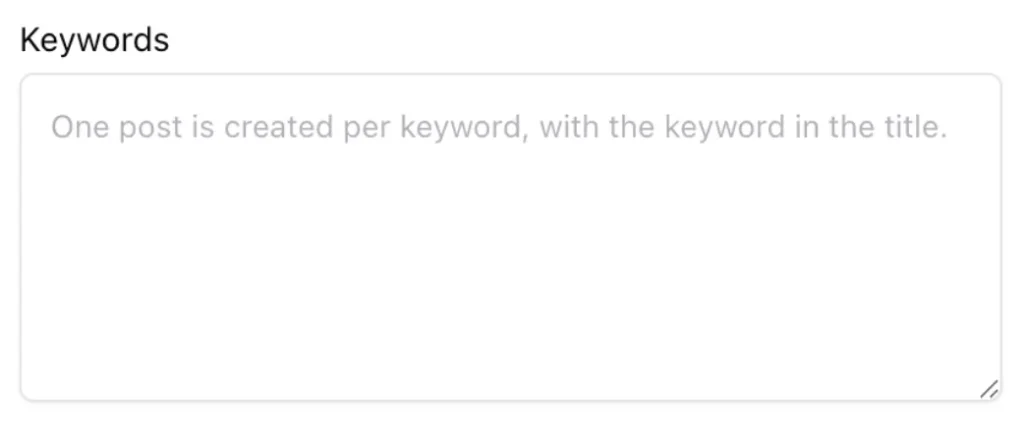Image resolution: width=1024 pixels, height=443 pixels.
Task: Set focus on the rounded Keywords input box
Action: click(511, 237)
